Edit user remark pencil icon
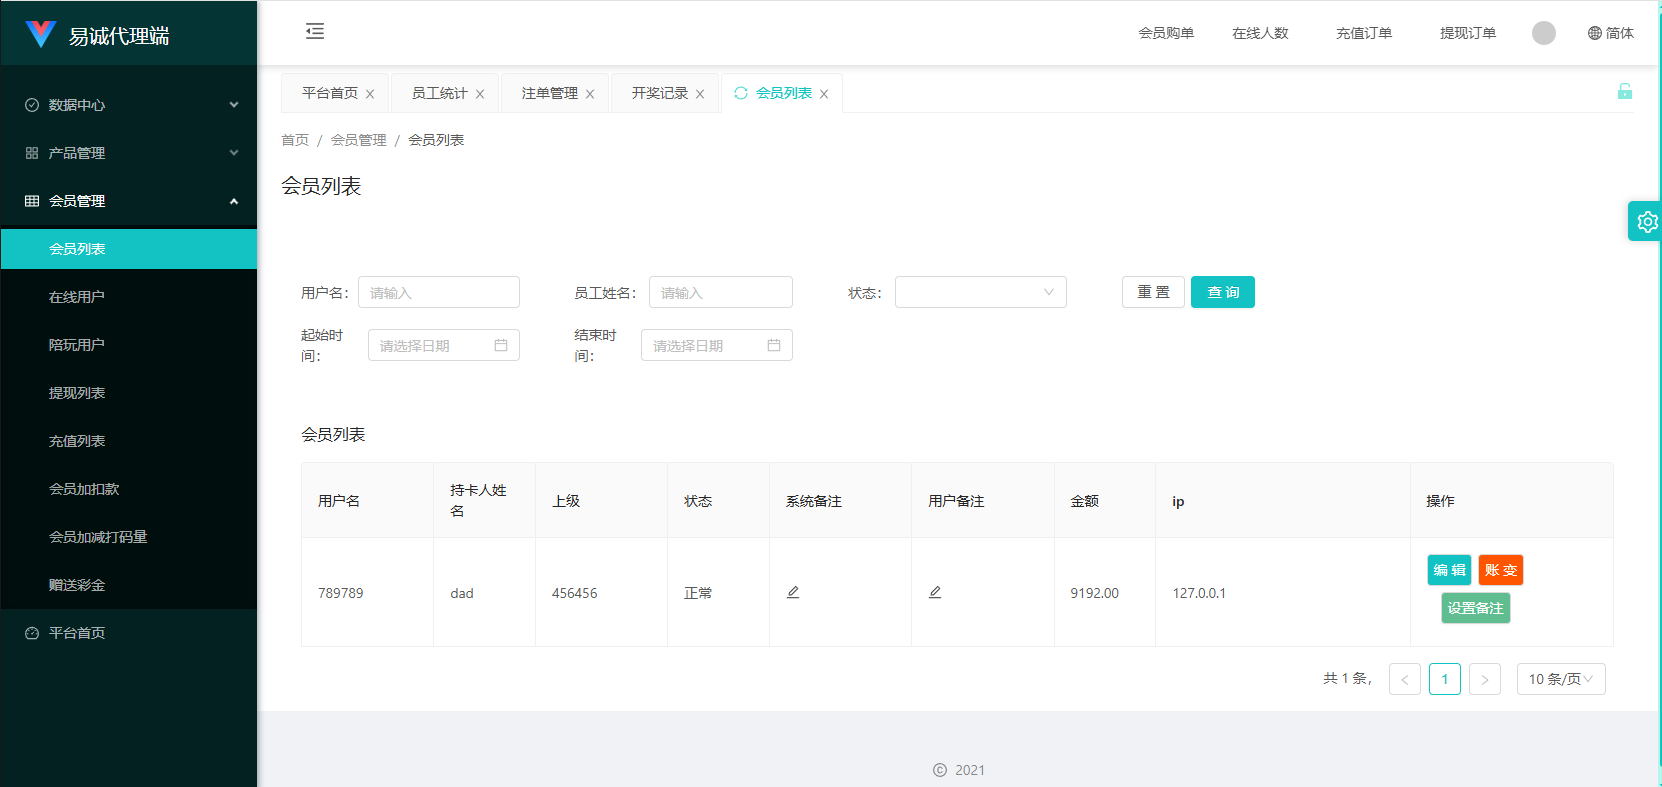The image size is (1662, 787). (935, 592)
